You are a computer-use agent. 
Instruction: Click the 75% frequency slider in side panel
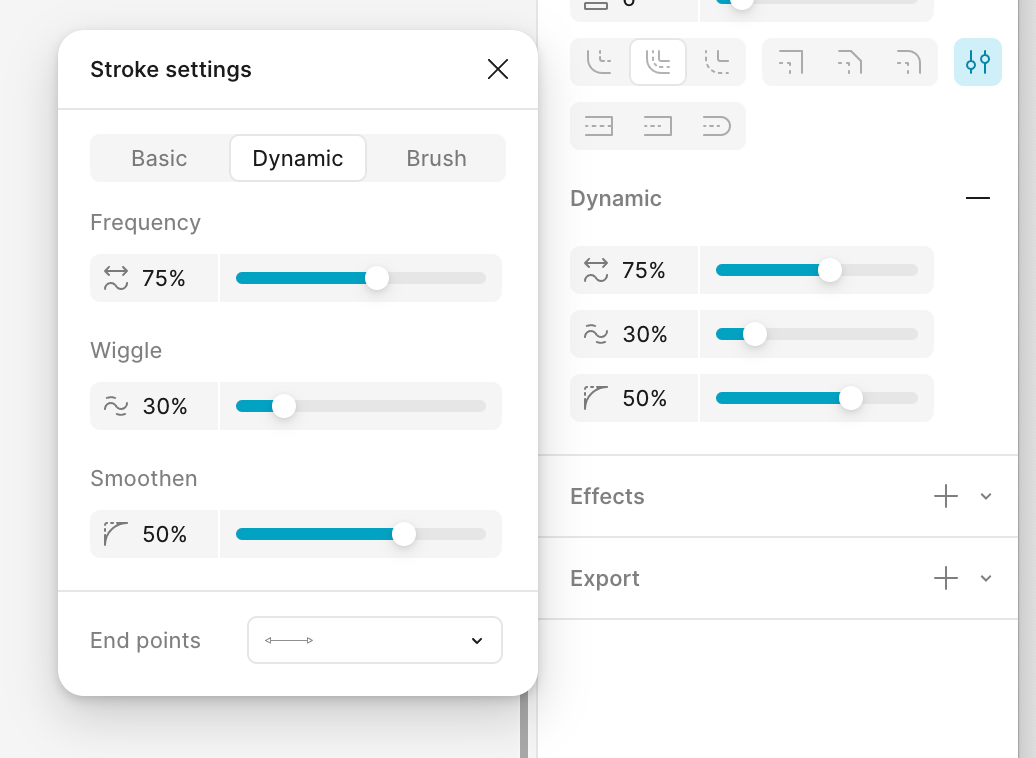pyautogui.click(x=817, y=270)
